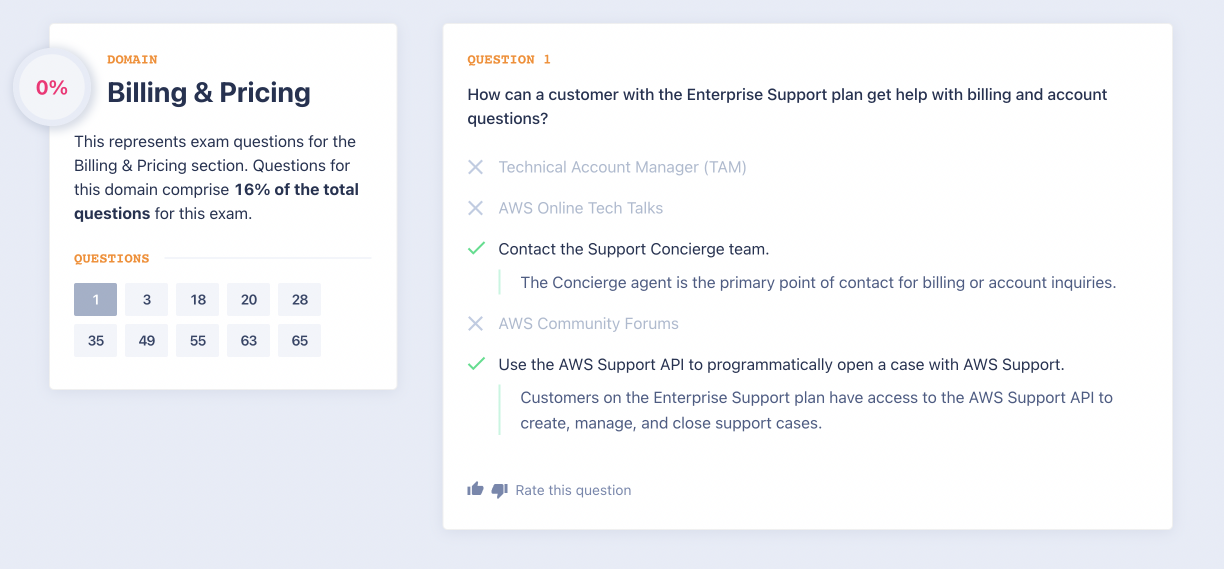Click the thumbs up rating icon

(x=476, y=490)
